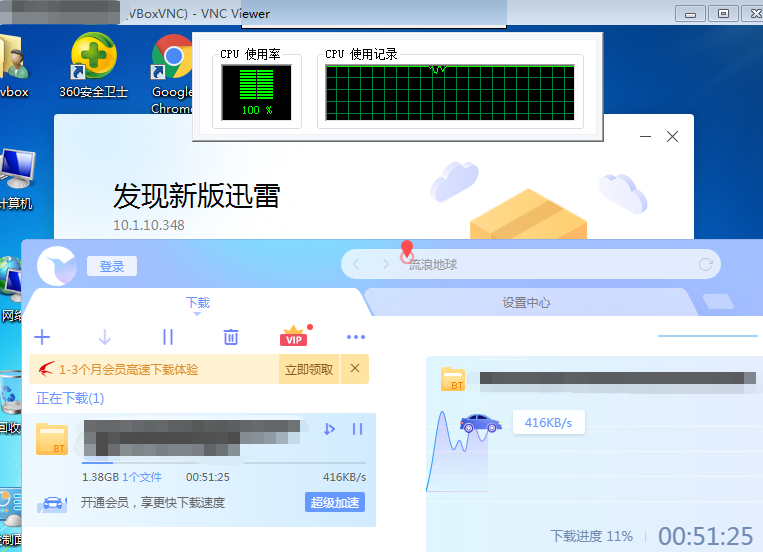Go back with the search bar left arrow
The width and height of the screenshot is (763, 552).
pyautogui.click(x=356, y=264)
